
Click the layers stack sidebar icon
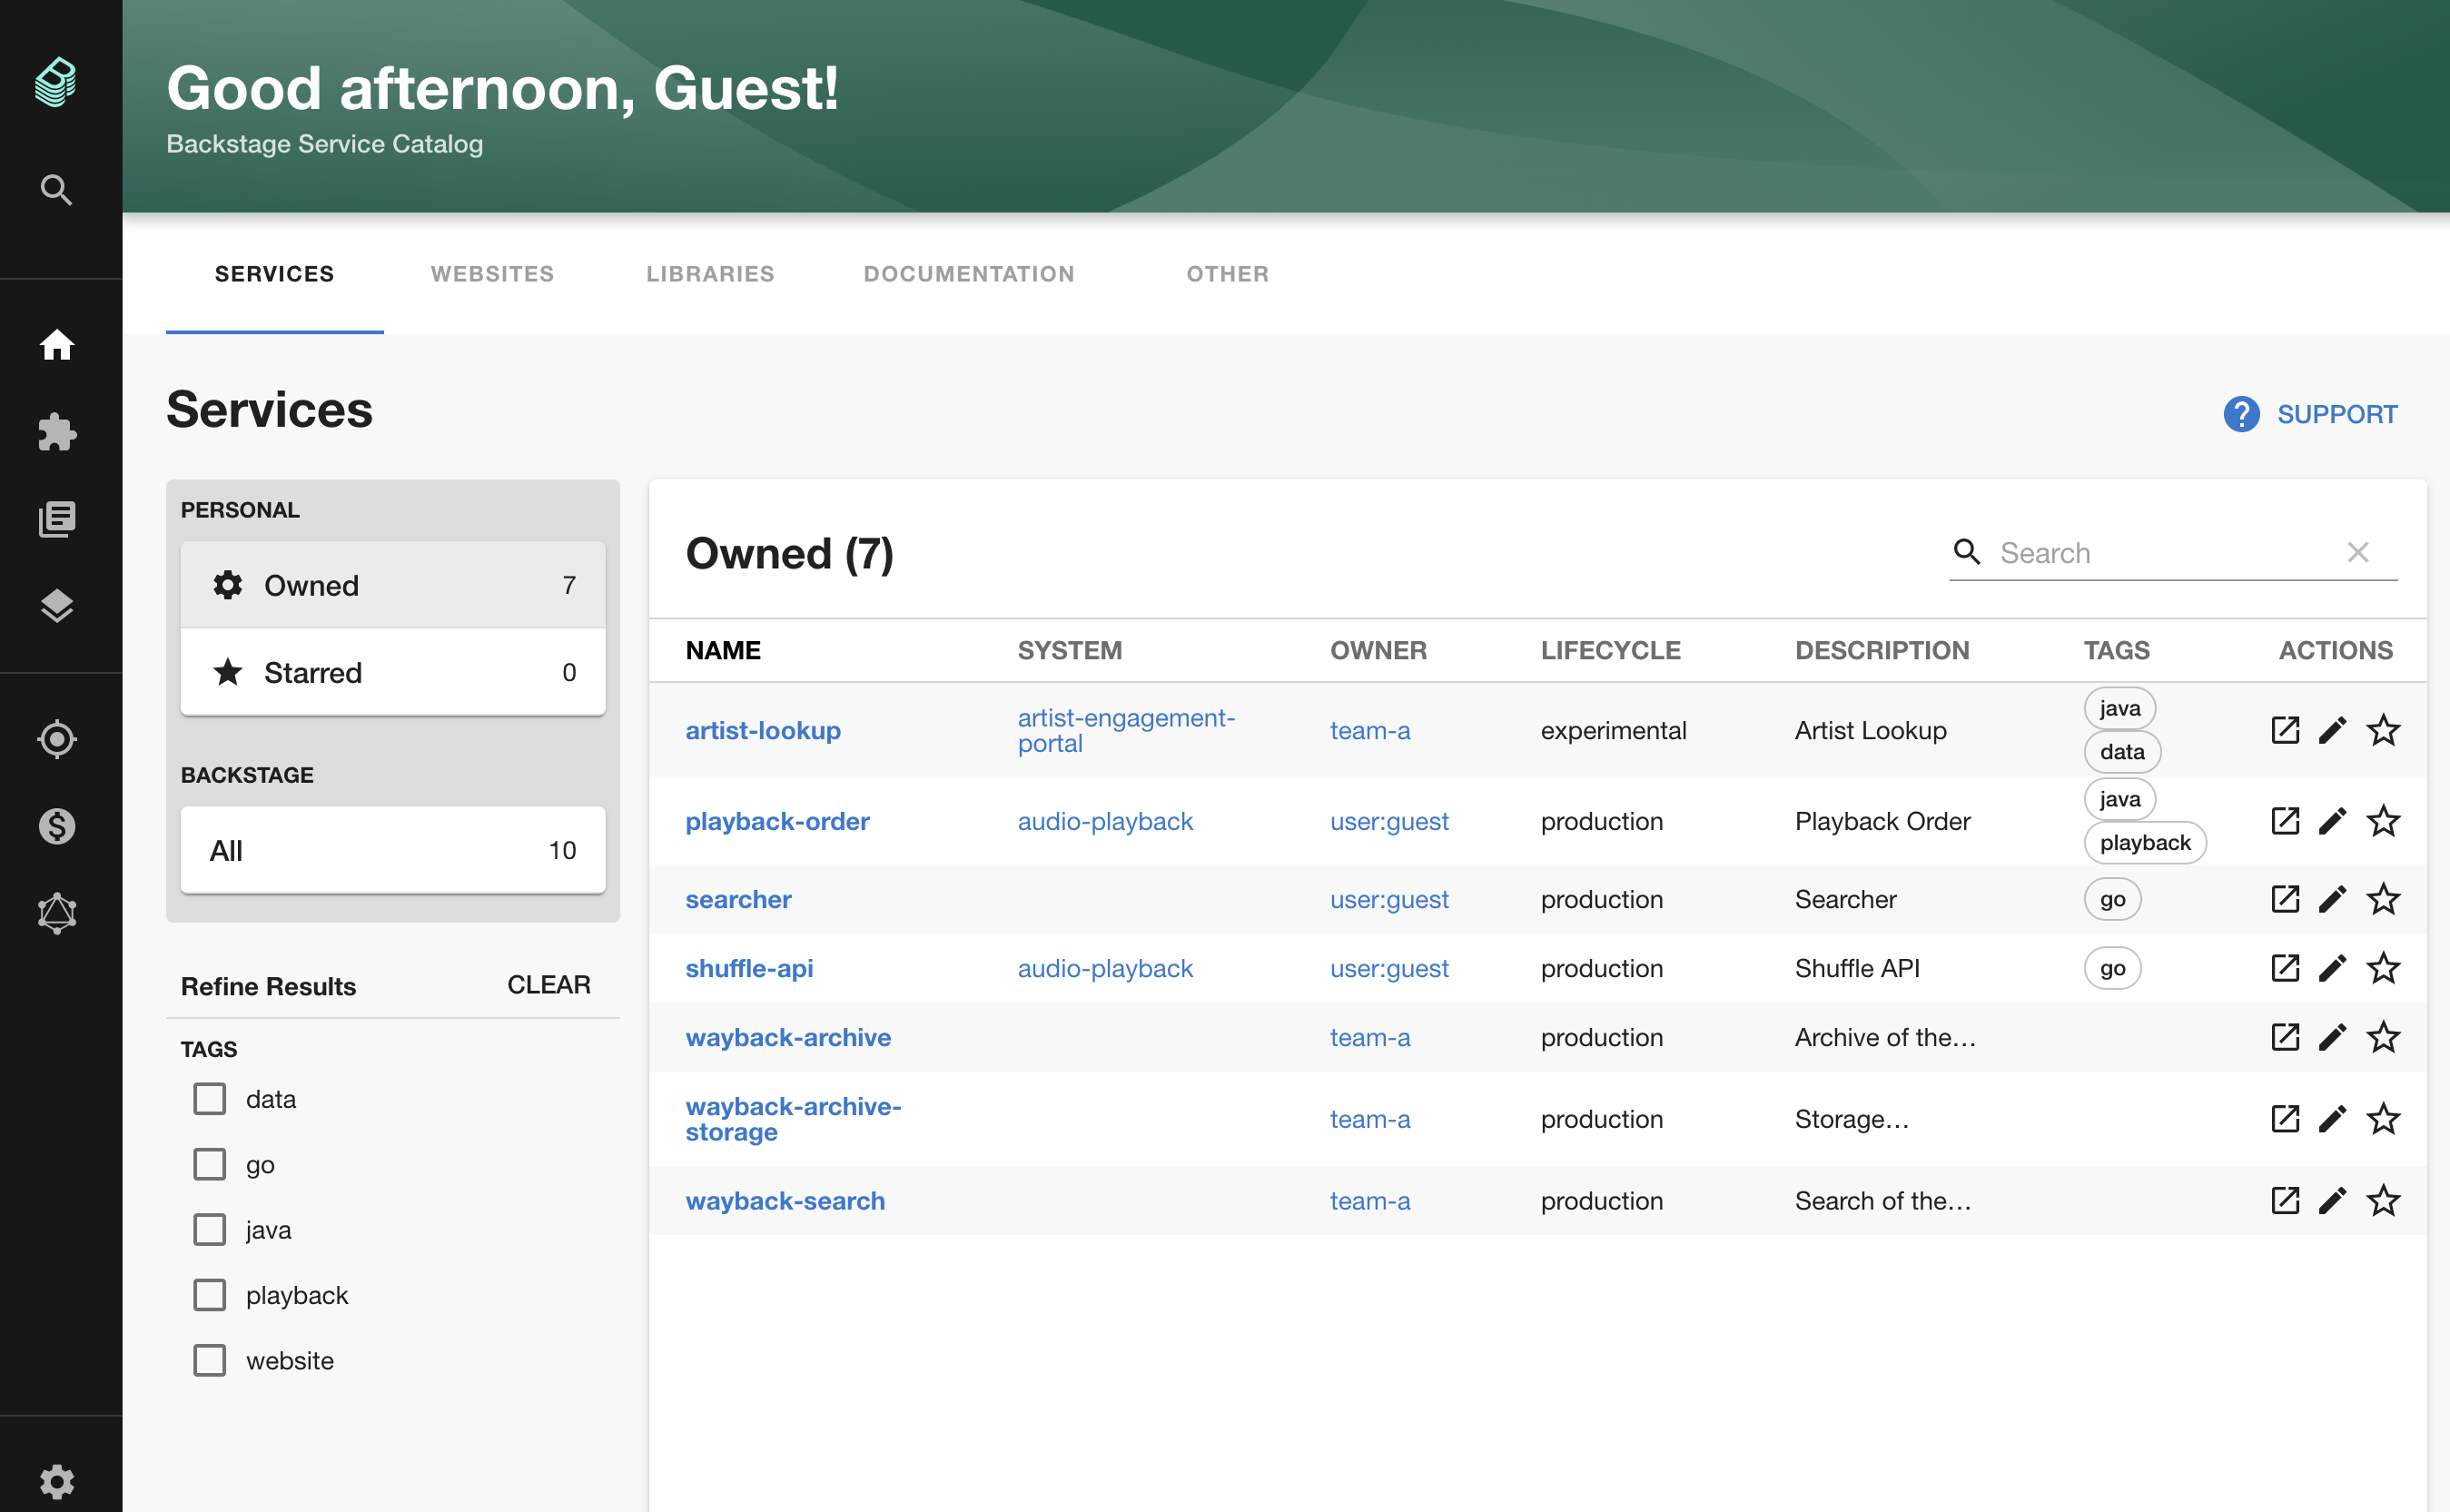(57, 606)
